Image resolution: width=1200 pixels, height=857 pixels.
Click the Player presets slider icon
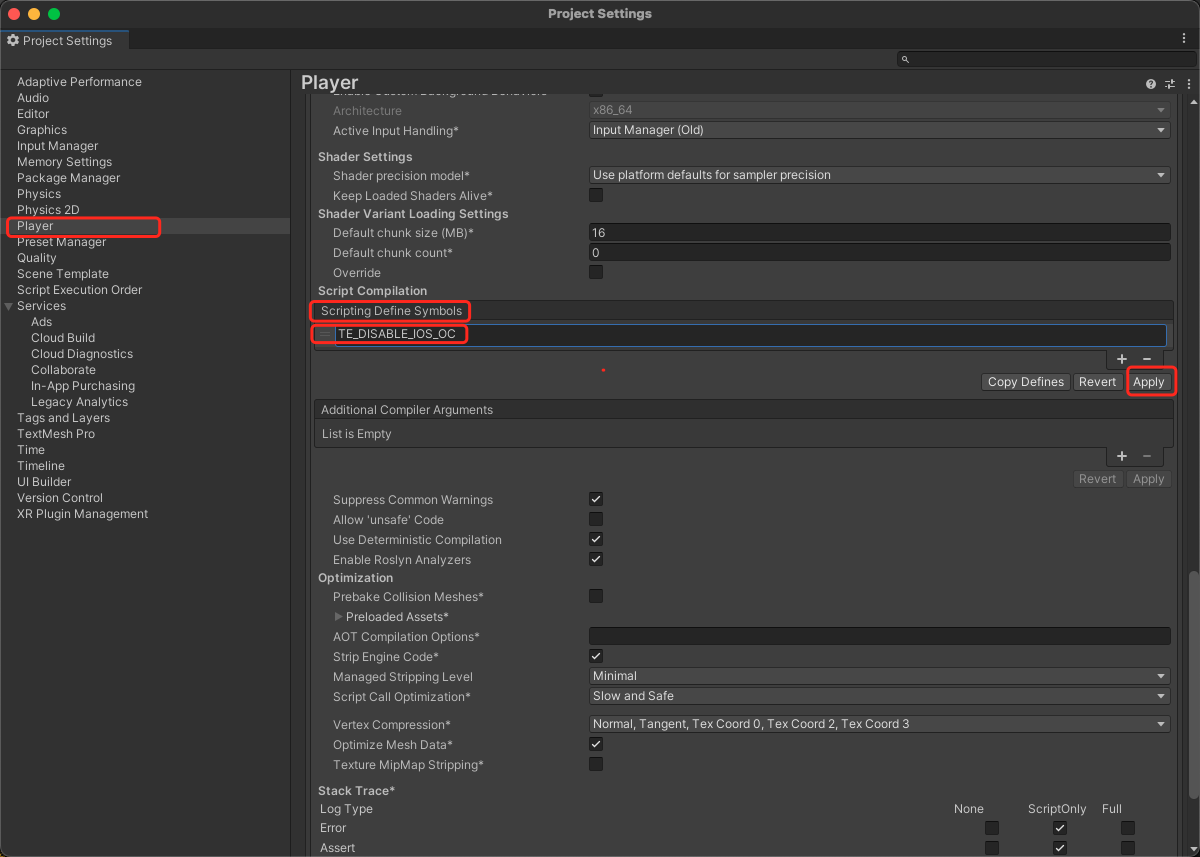(x=1169, y=84)
